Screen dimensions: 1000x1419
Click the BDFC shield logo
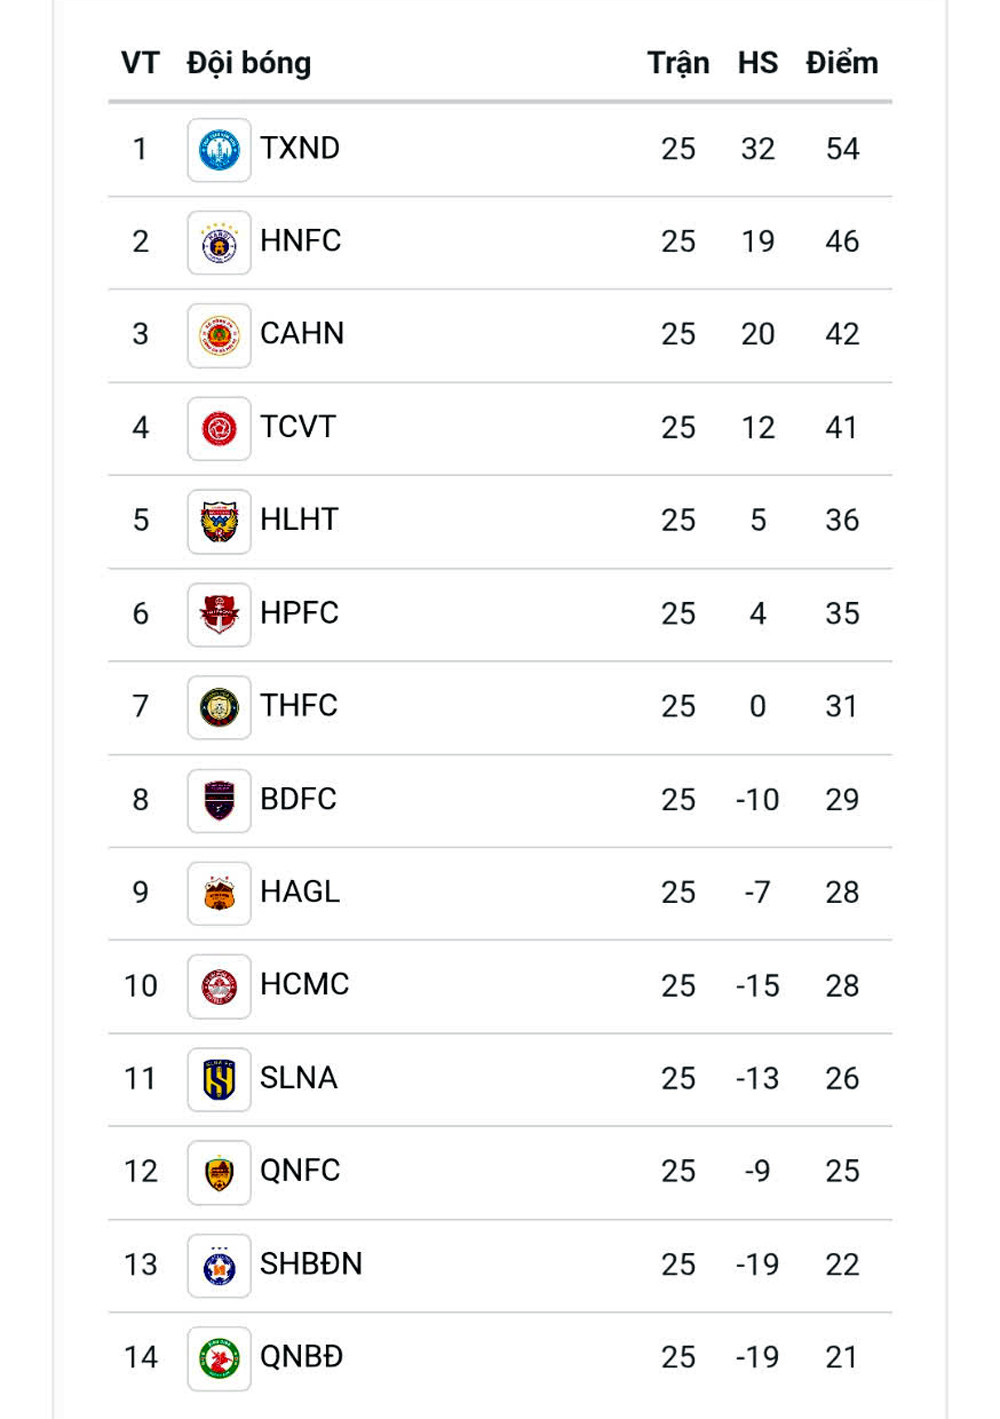(x=219, y=801)
